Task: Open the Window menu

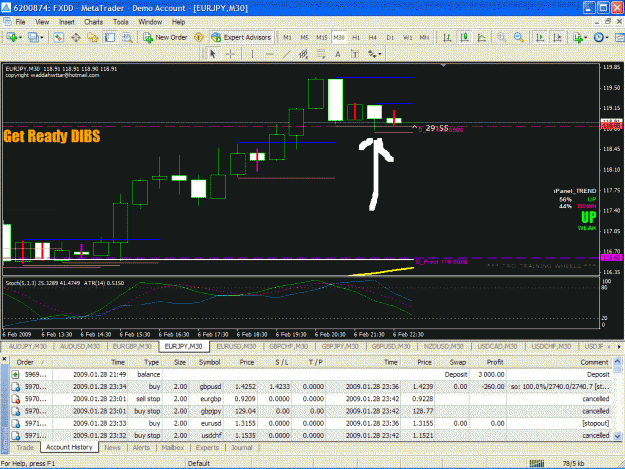Action: point(150,22)
